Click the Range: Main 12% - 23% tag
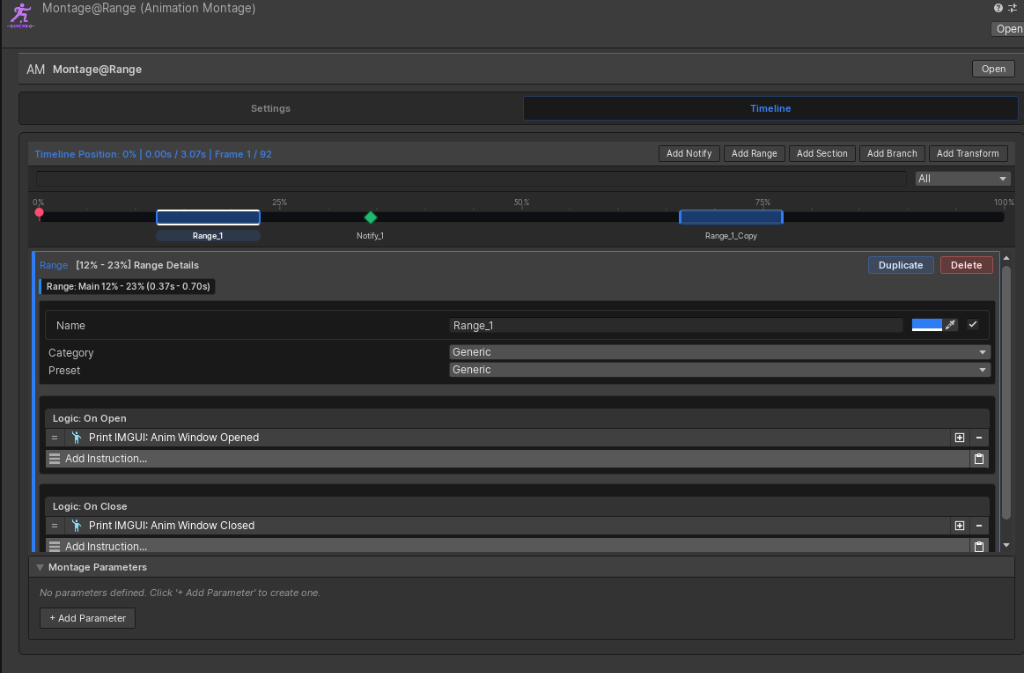The height and width of the screenshot is (673, 1024). [x=127, y=286]
